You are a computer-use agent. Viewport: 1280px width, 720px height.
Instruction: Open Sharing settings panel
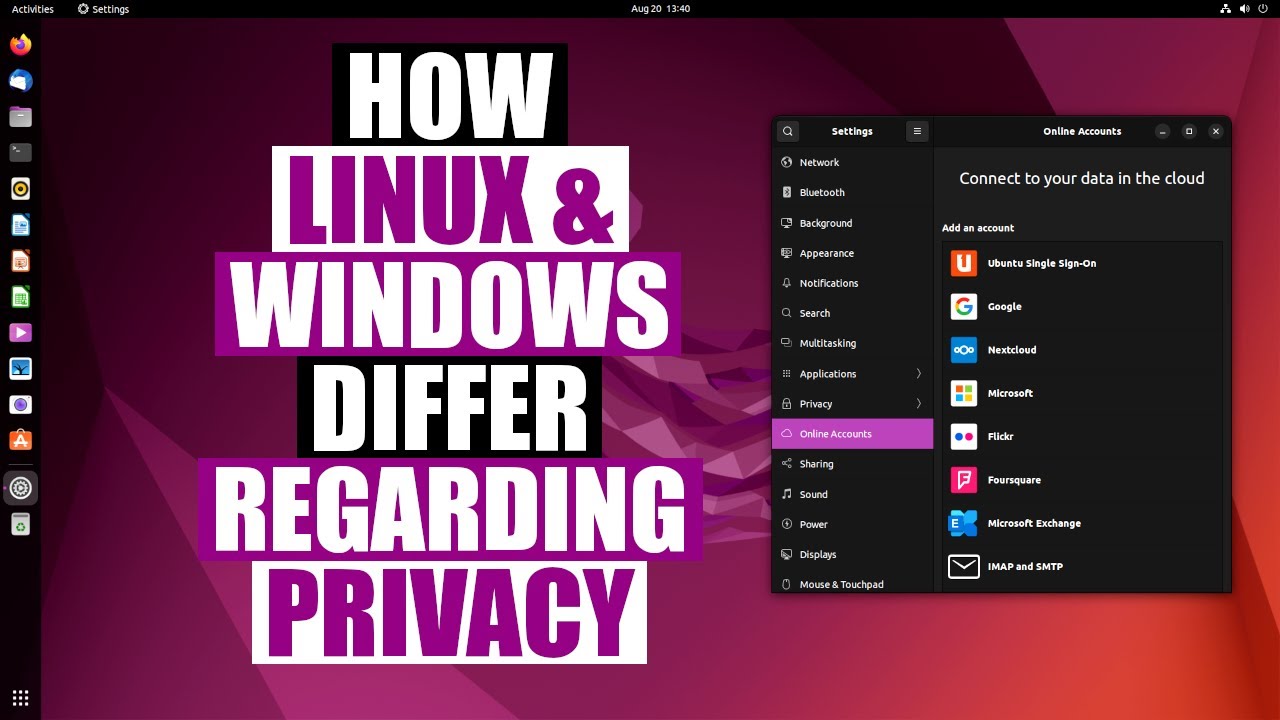[852, 464]
